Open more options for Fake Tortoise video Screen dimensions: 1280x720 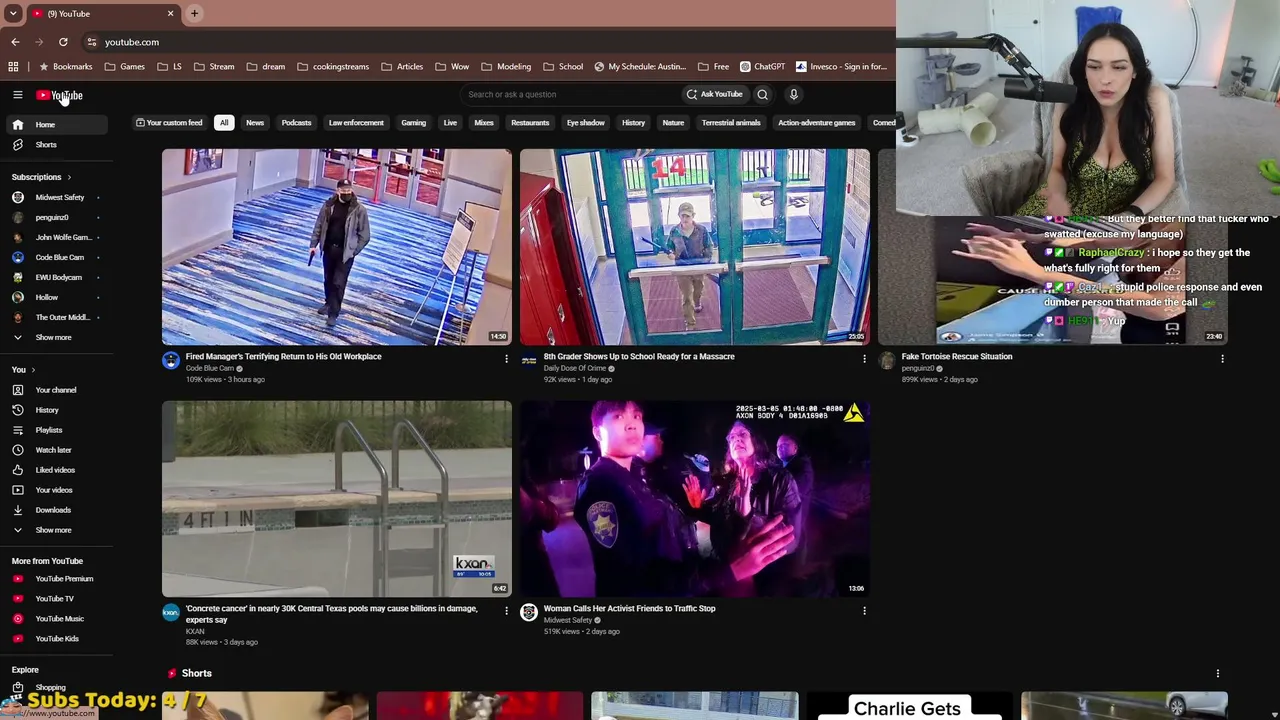(1222, 358)
